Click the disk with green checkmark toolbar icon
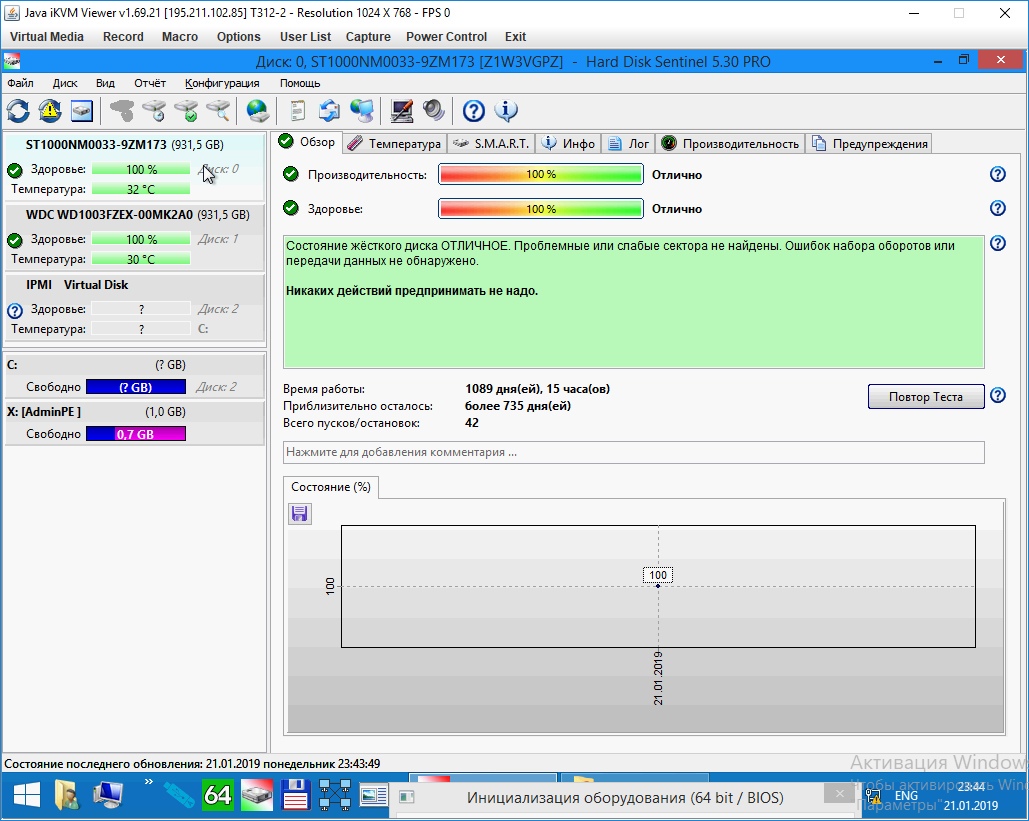 point(186,111)
